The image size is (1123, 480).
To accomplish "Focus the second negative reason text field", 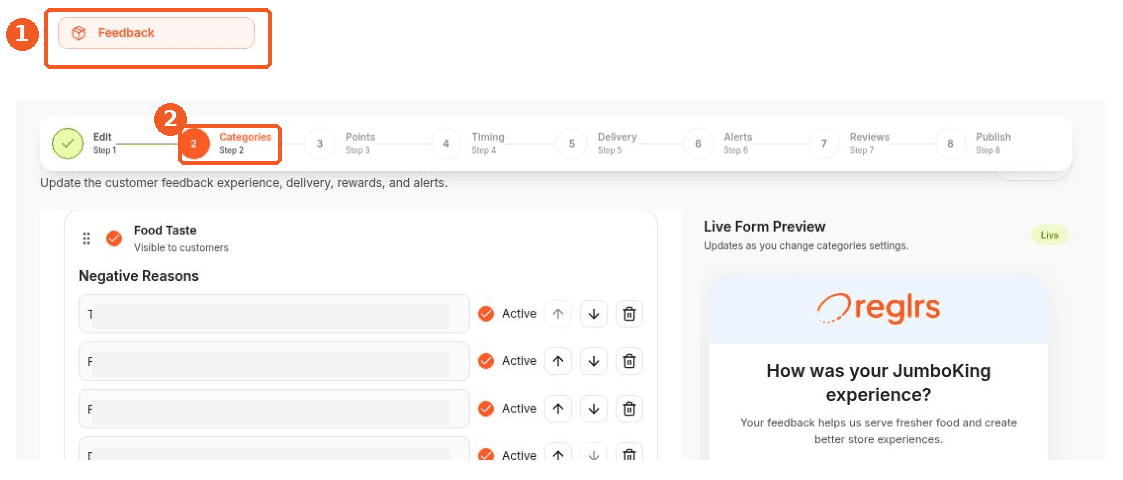I will pyautogui.click(x=274, y=361).
